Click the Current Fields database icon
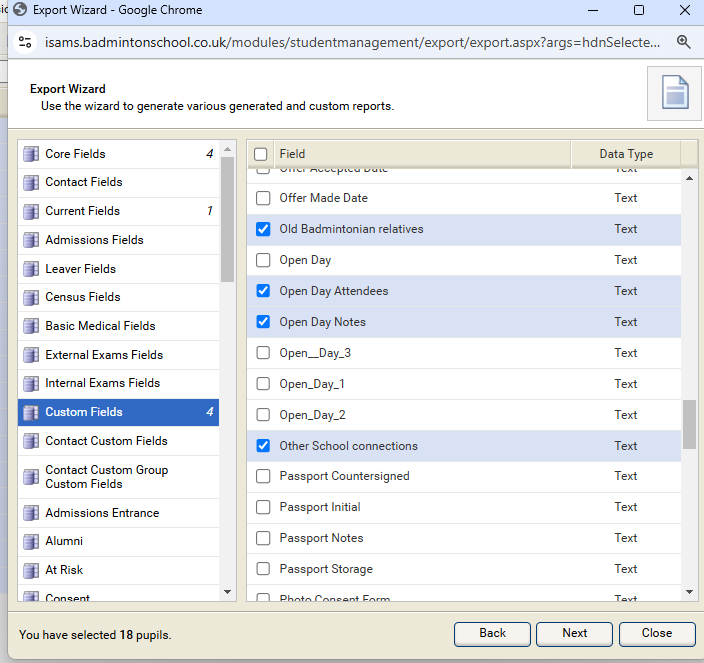The height and width of the screenshot is (663, 704). point(31,211)
